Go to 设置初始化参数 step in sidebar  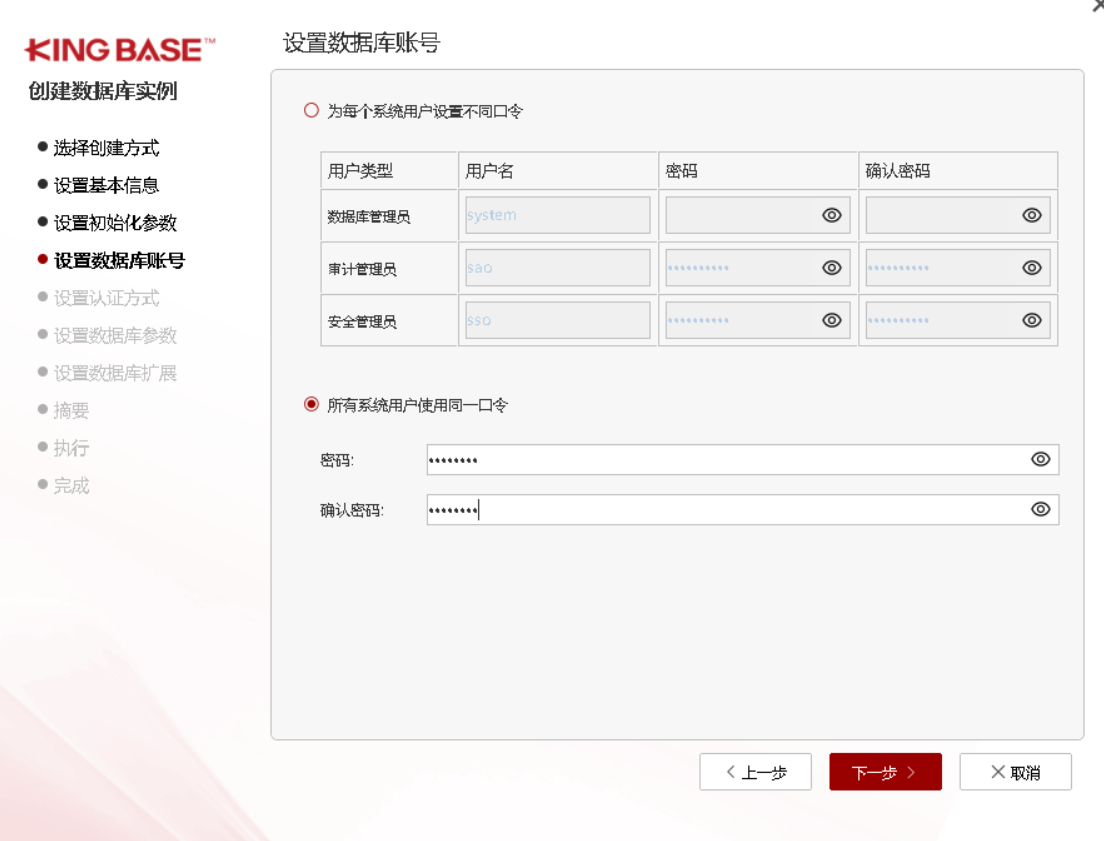[114, 223]
